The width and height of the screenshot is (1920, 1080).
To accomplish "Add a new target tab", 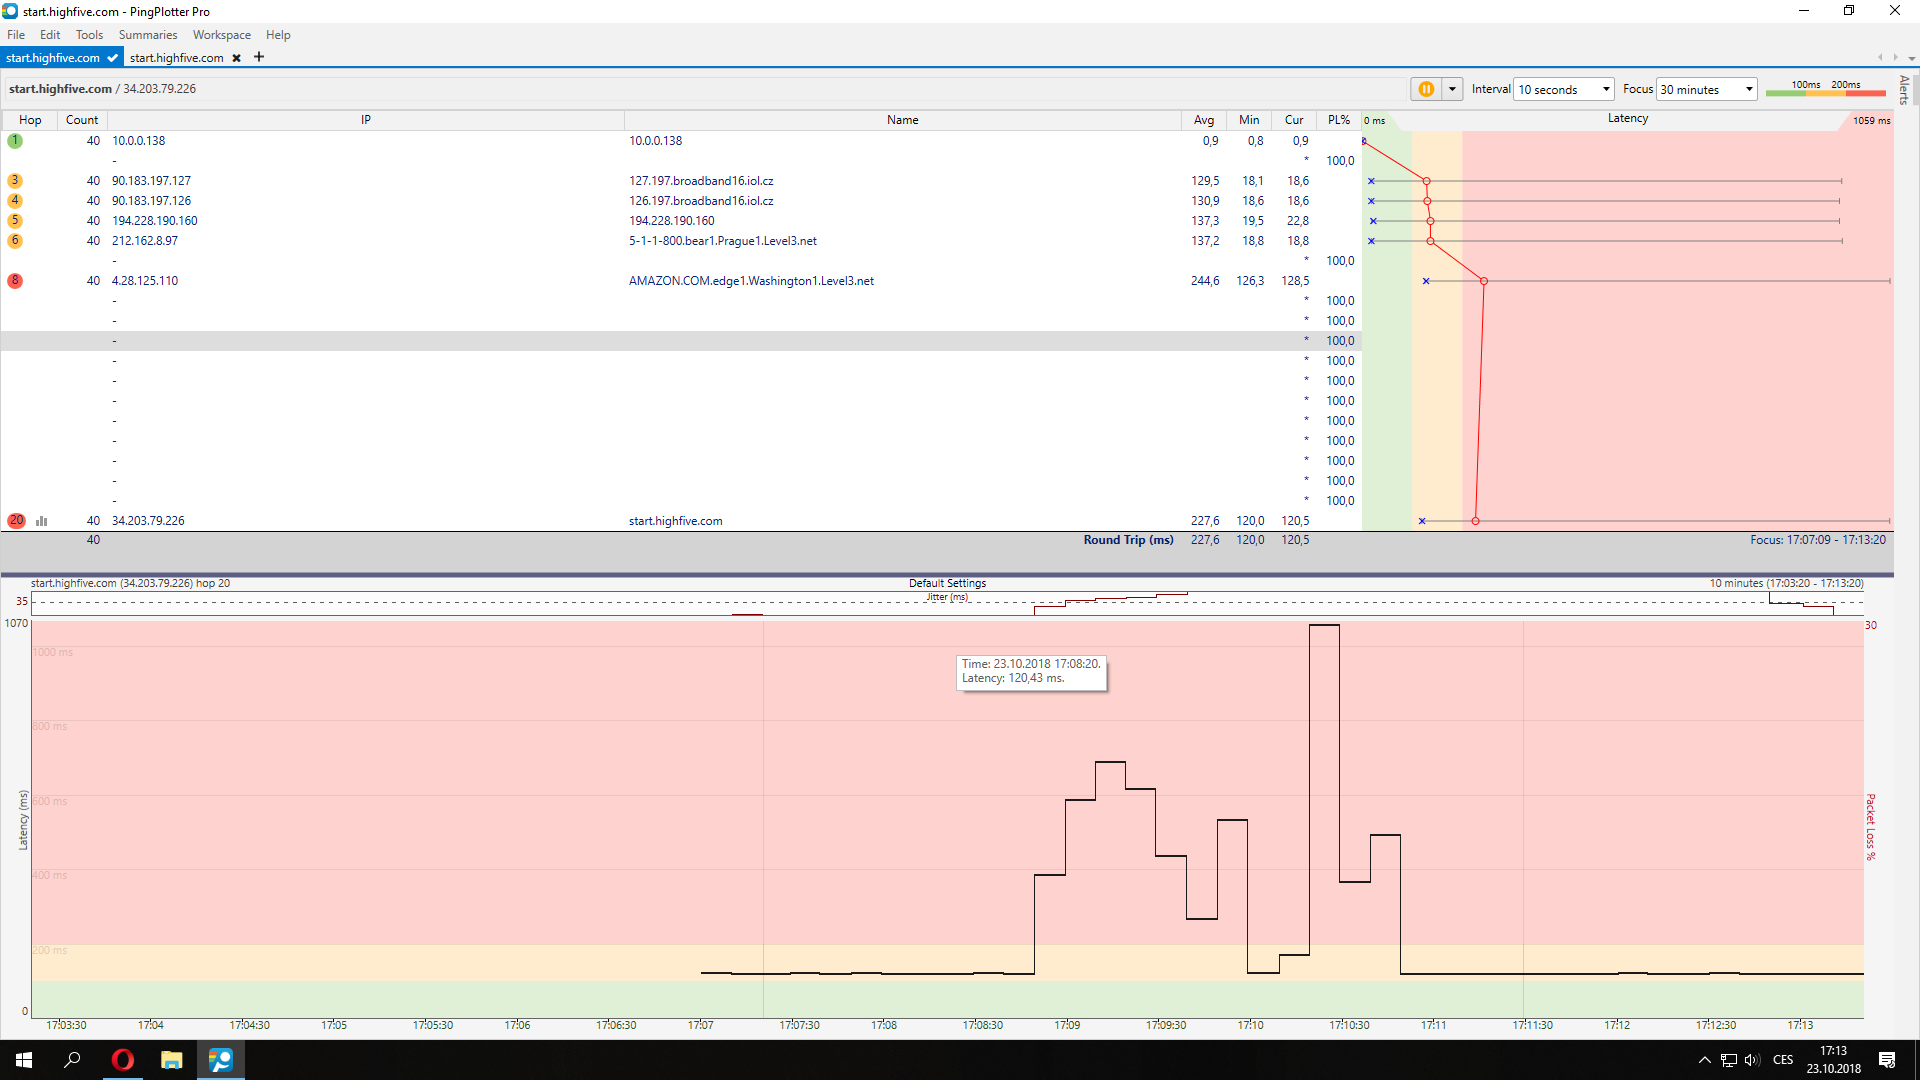I will 259,57.
